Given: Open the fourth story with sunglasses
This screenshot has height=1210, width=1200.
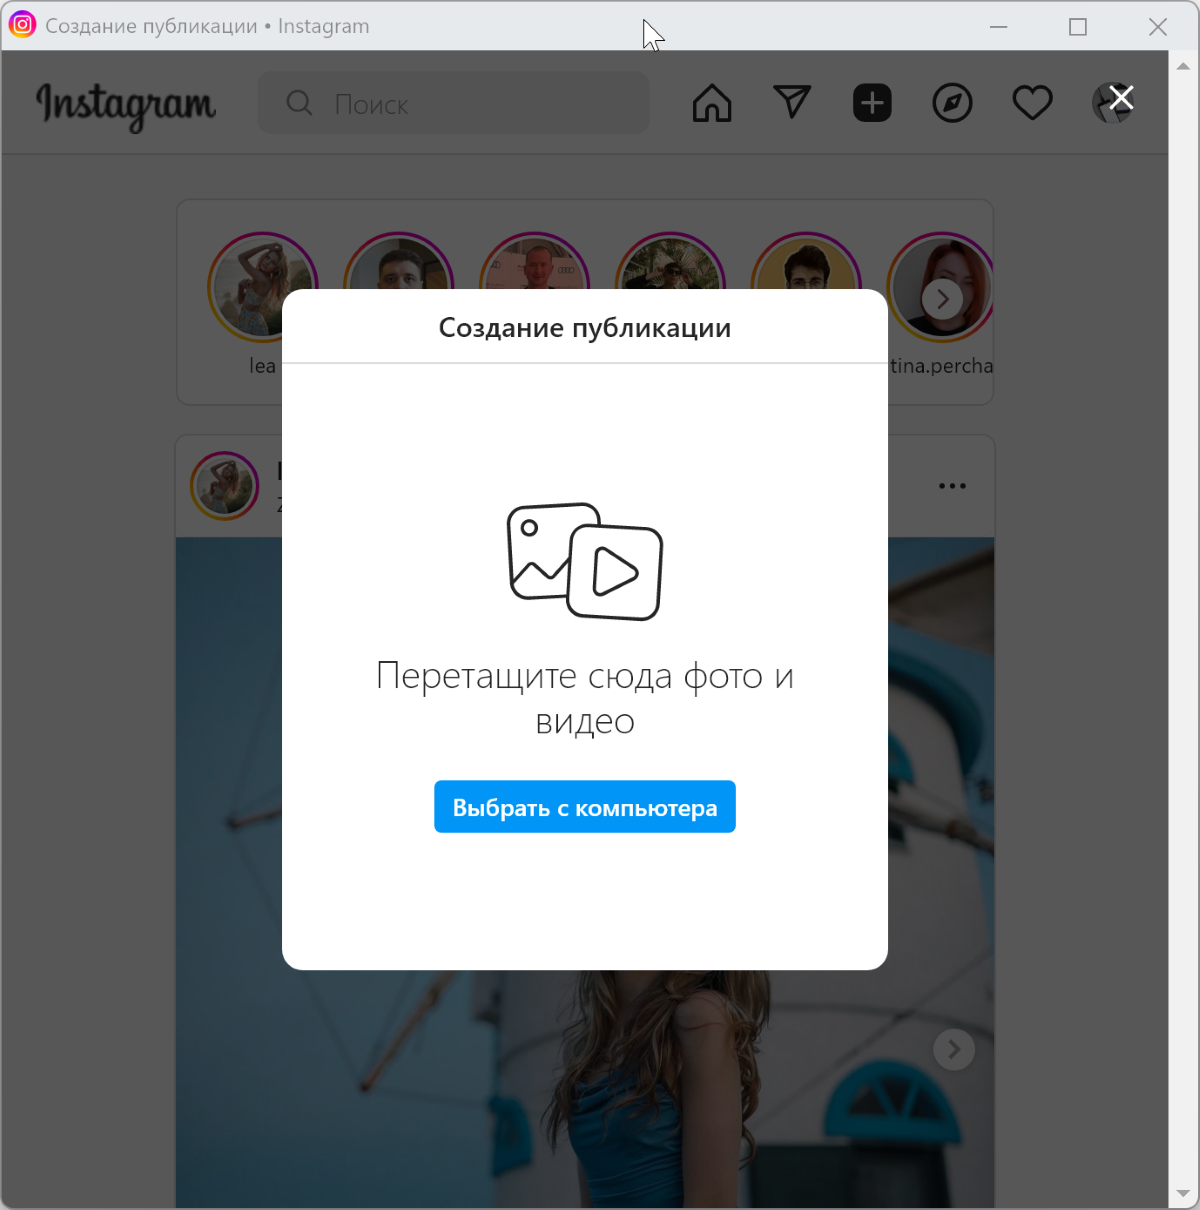Looking at the screenshot, I should pos(670,262).
